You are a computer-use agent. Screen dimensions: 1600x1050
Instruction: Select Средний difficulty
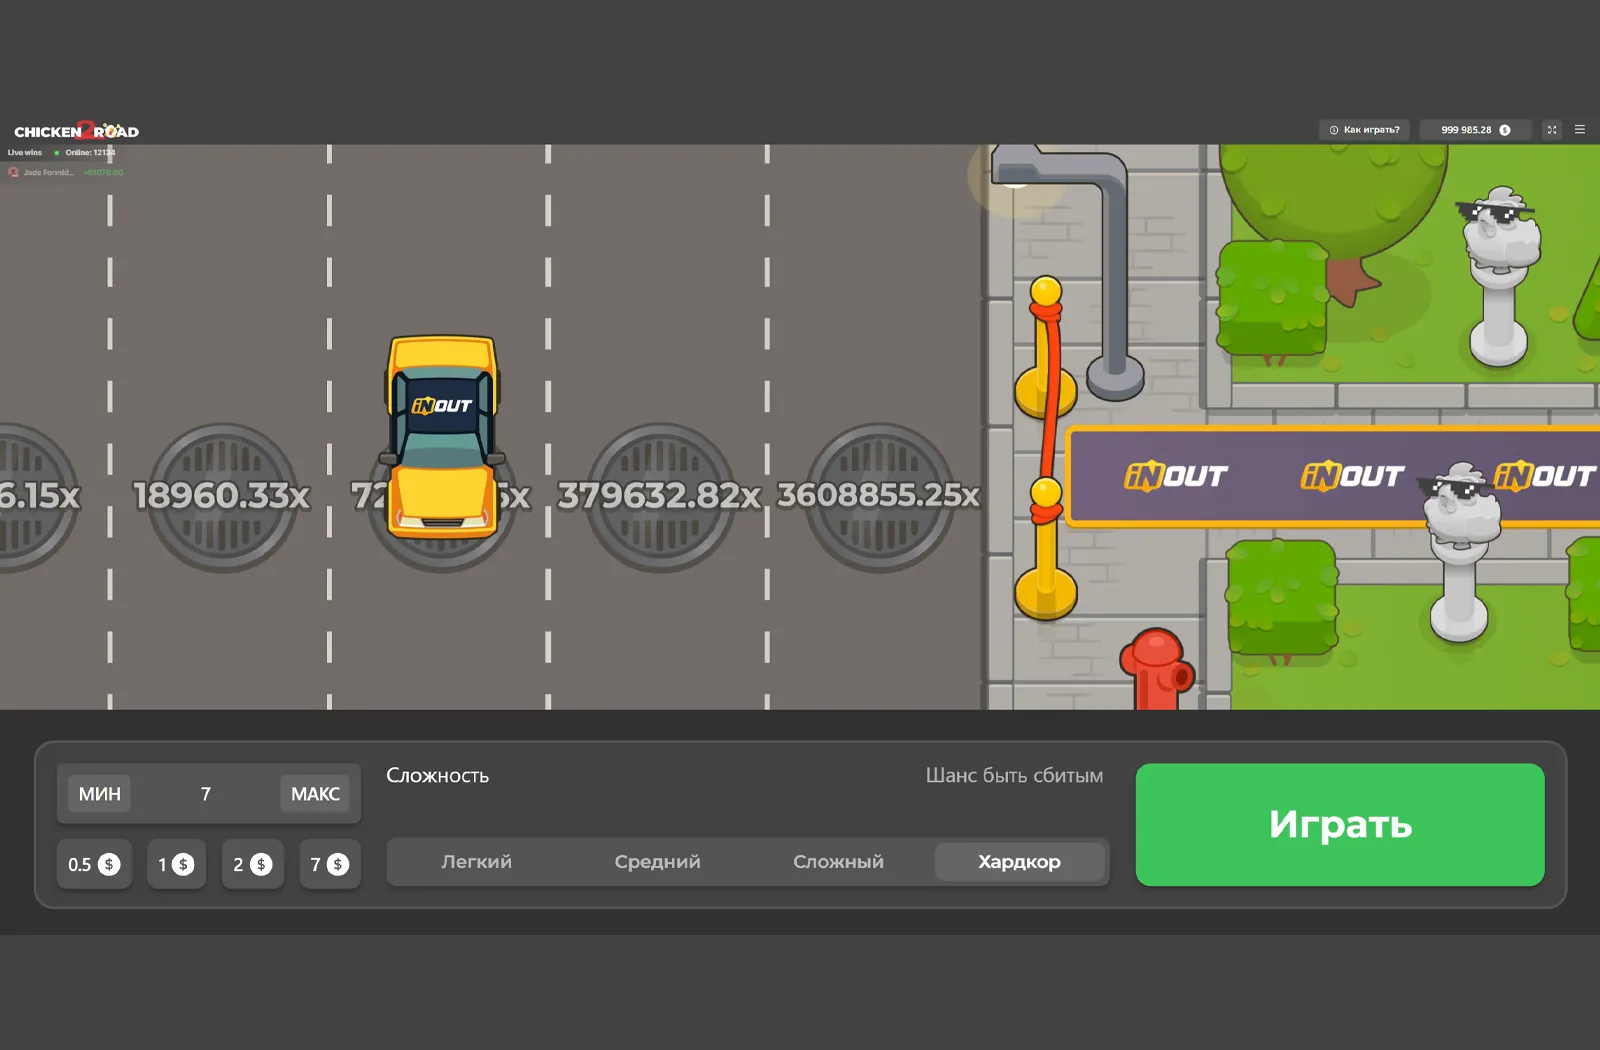coord(657,862)
